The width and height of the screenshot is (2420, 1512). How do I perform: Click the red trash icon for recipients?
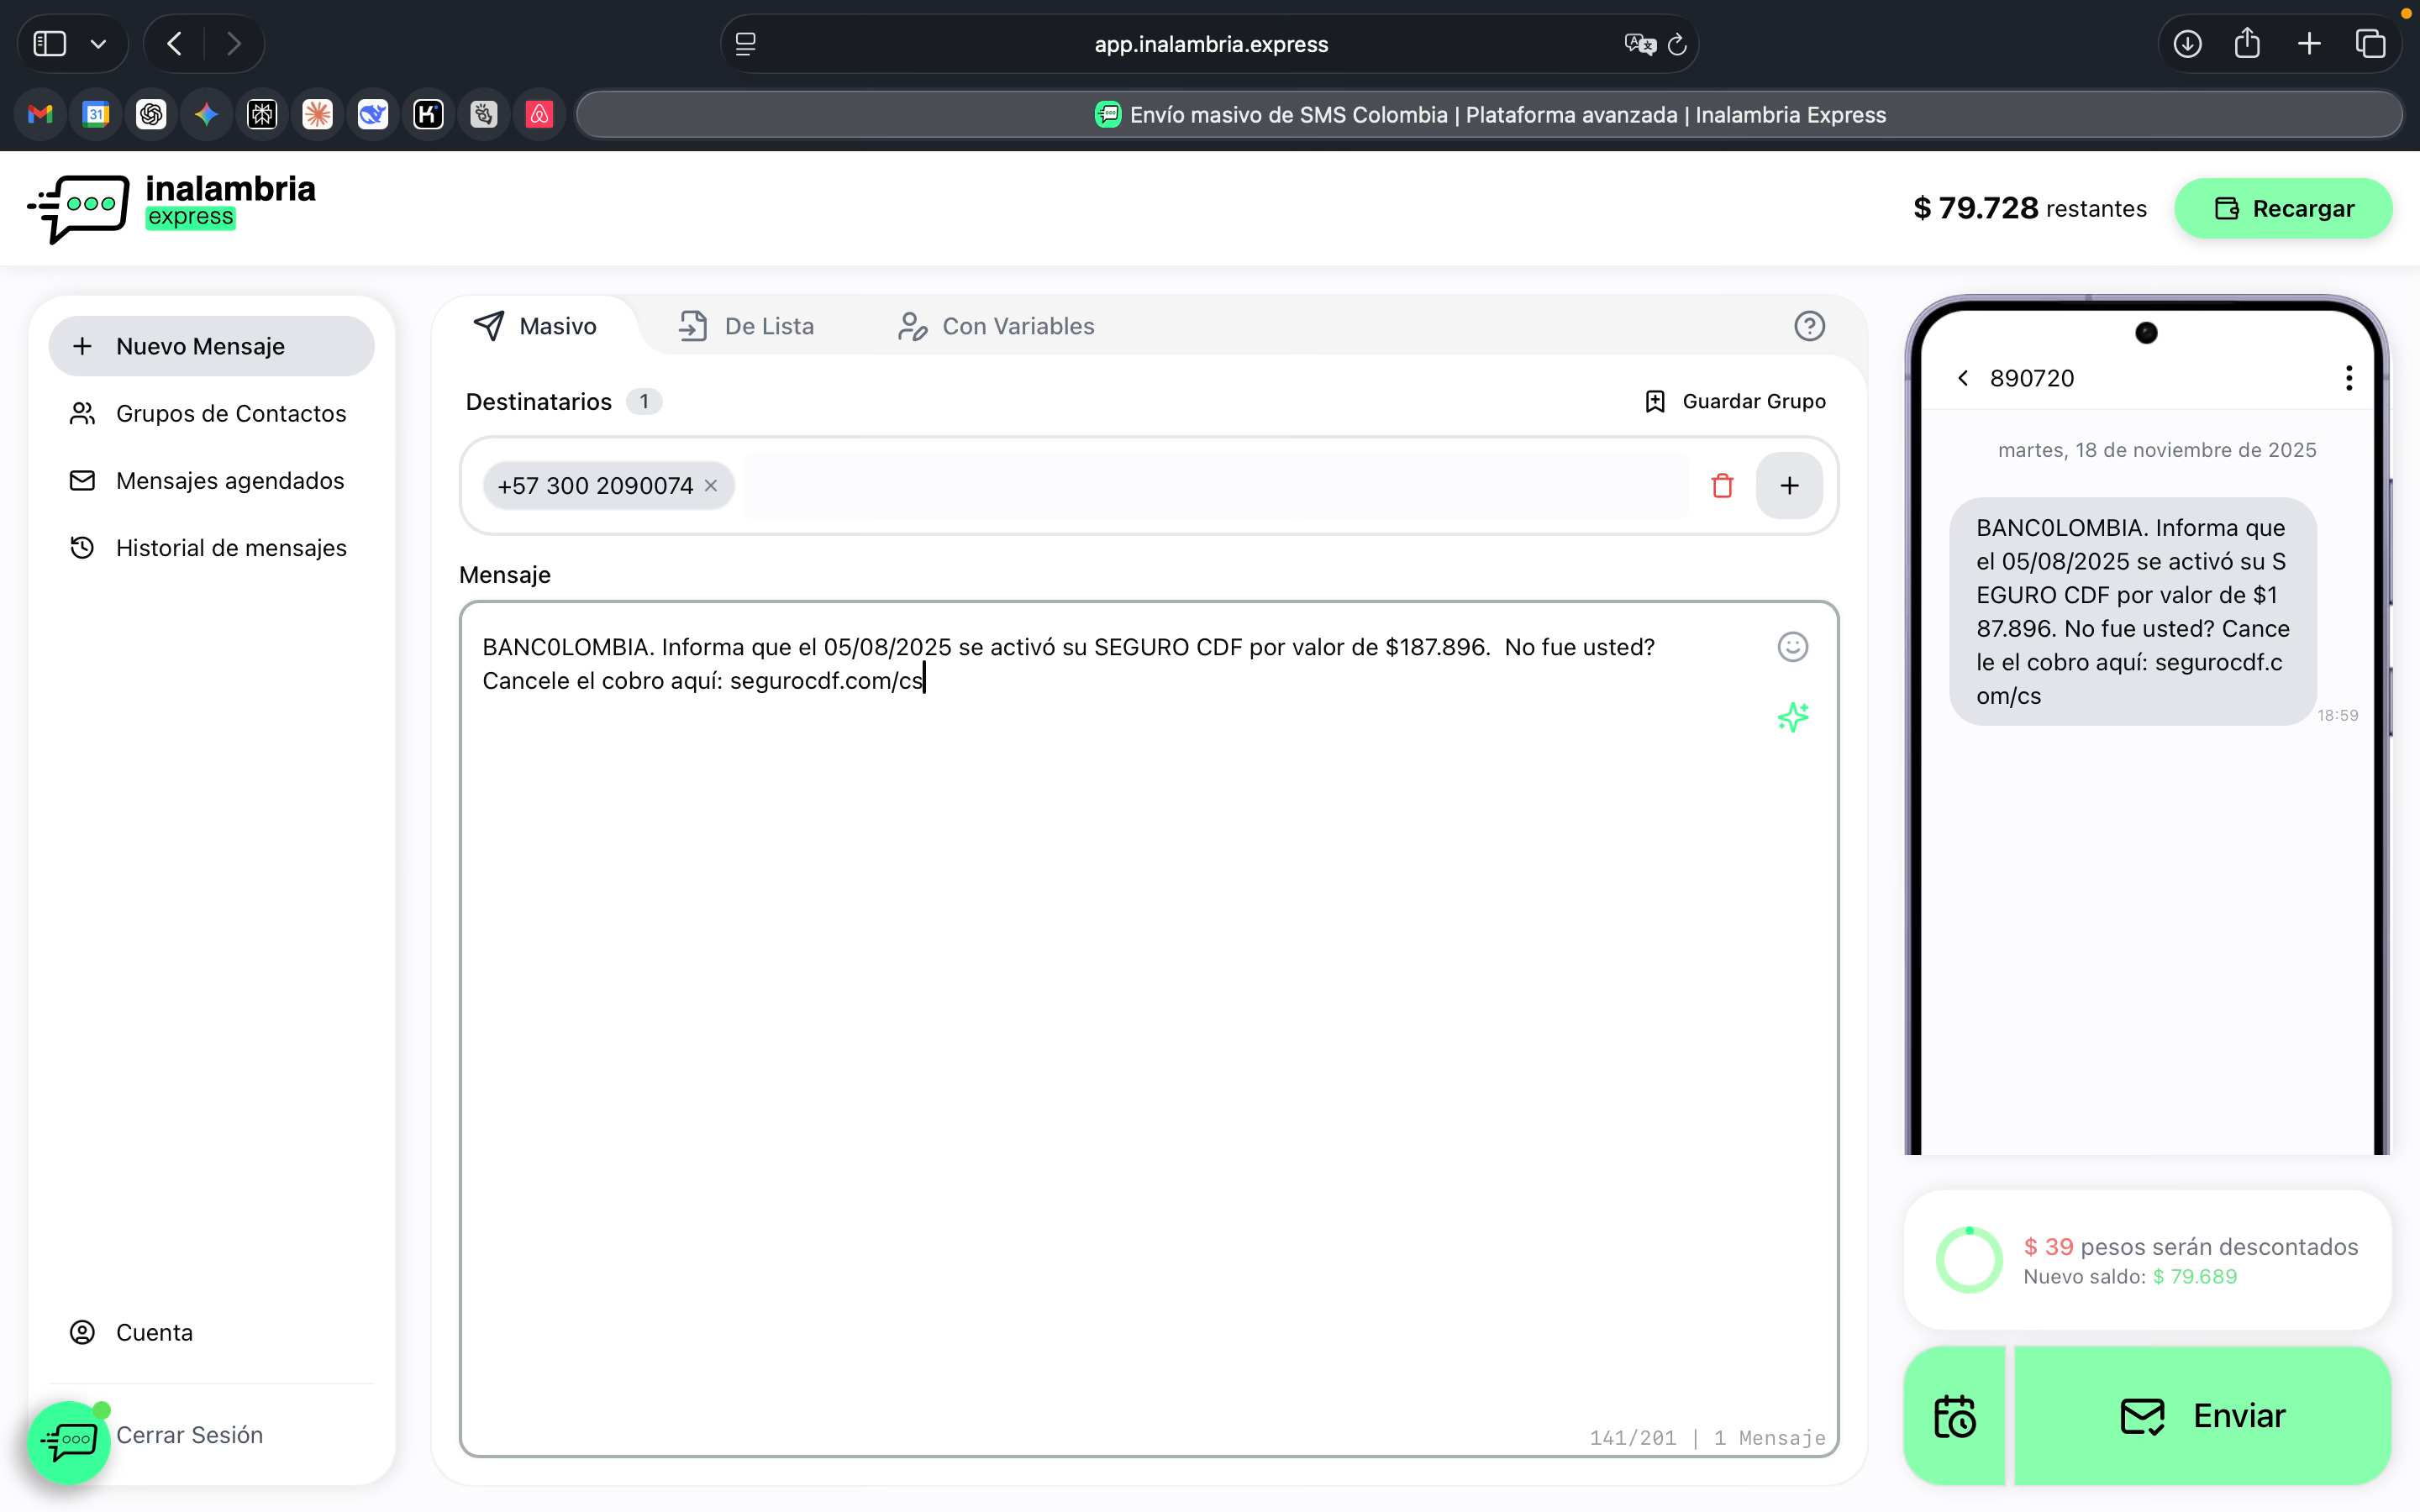click(1721, 486)
